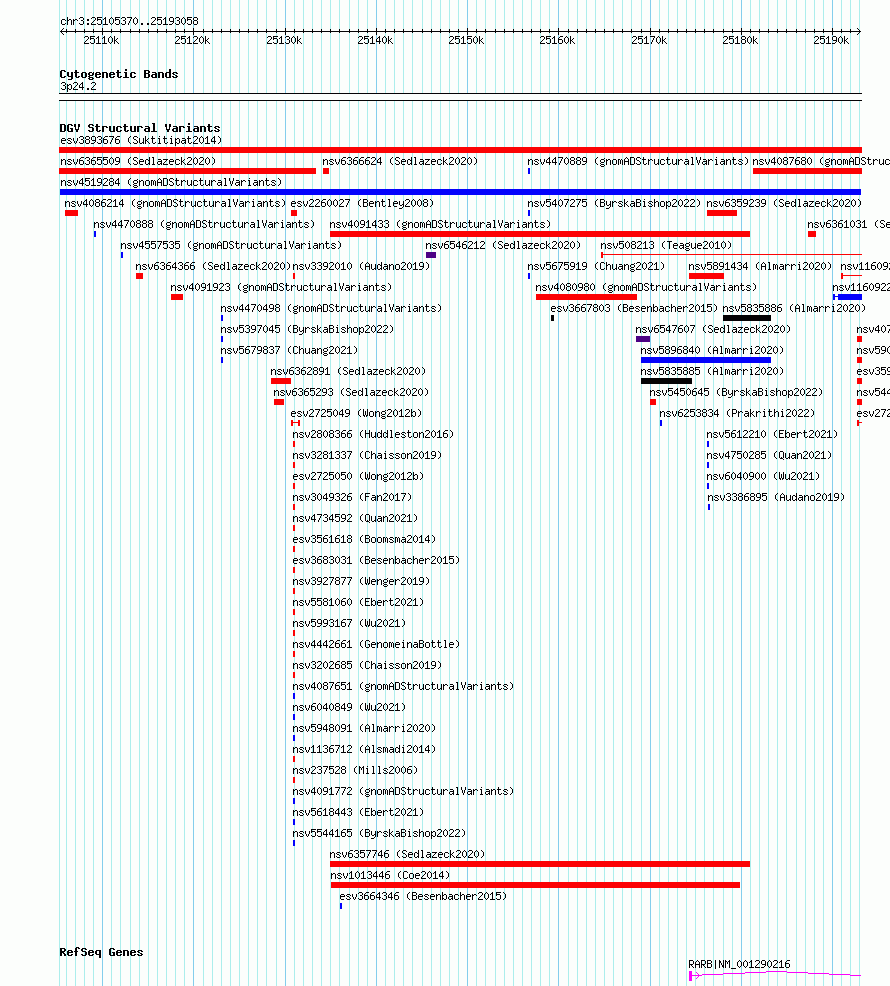
Task: Select nsv5835886 (Almarri2020) label
Action: click(x=794, y=309)
